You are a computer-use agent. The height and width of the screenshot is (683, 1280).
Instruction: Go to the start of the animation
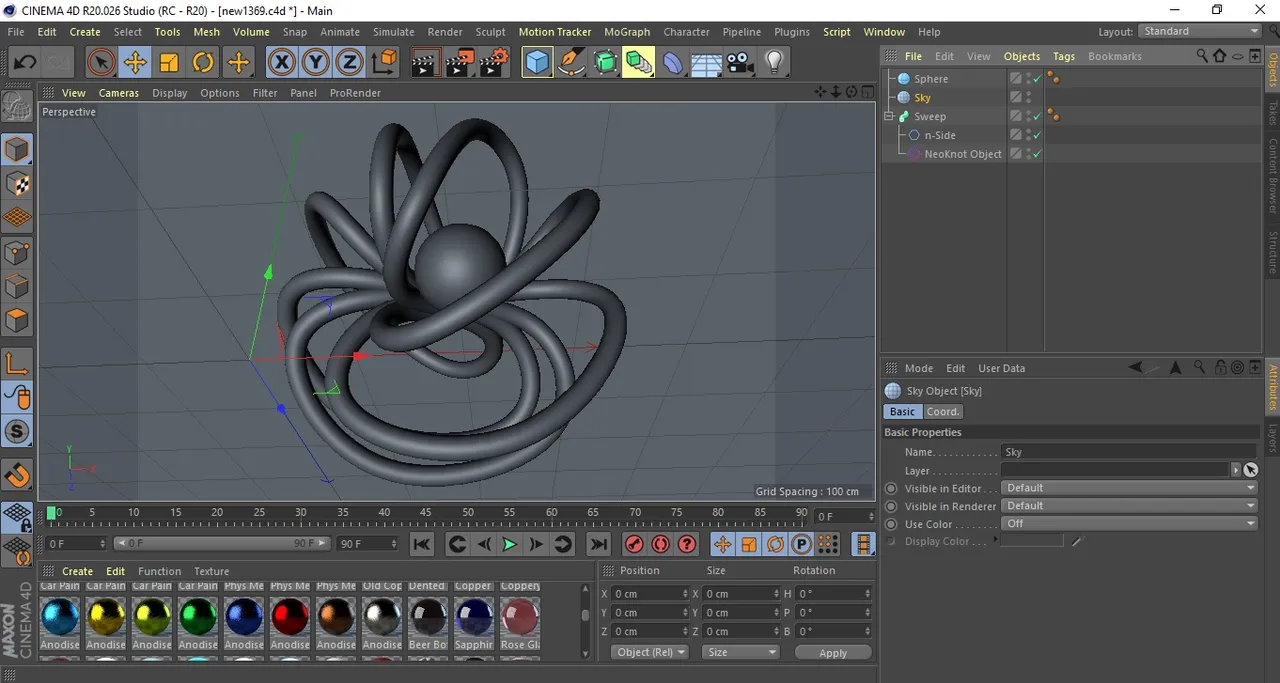pyautogui.click(x=422, y=544)
